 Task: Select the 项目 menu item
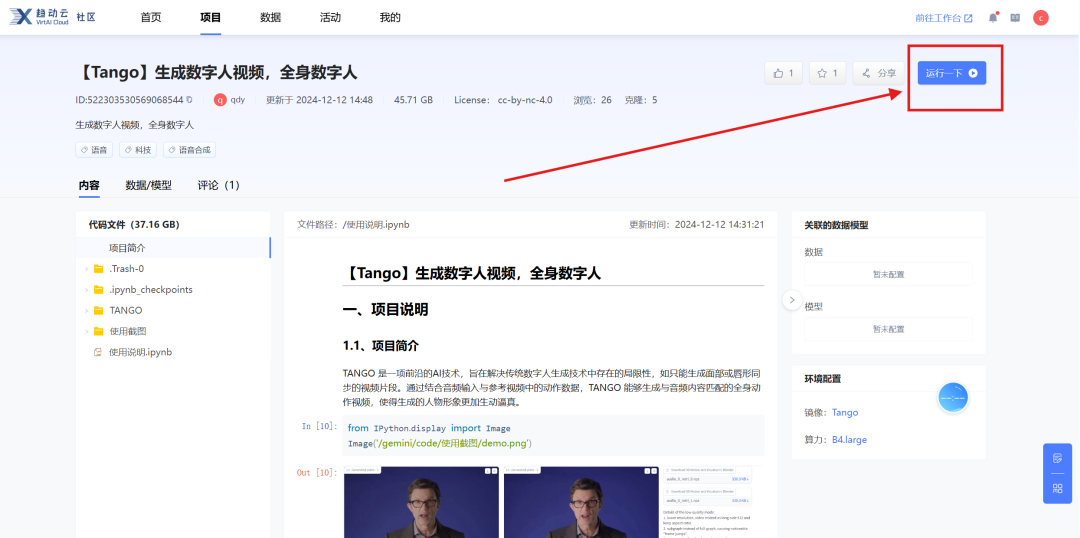[x=211, y=18]
